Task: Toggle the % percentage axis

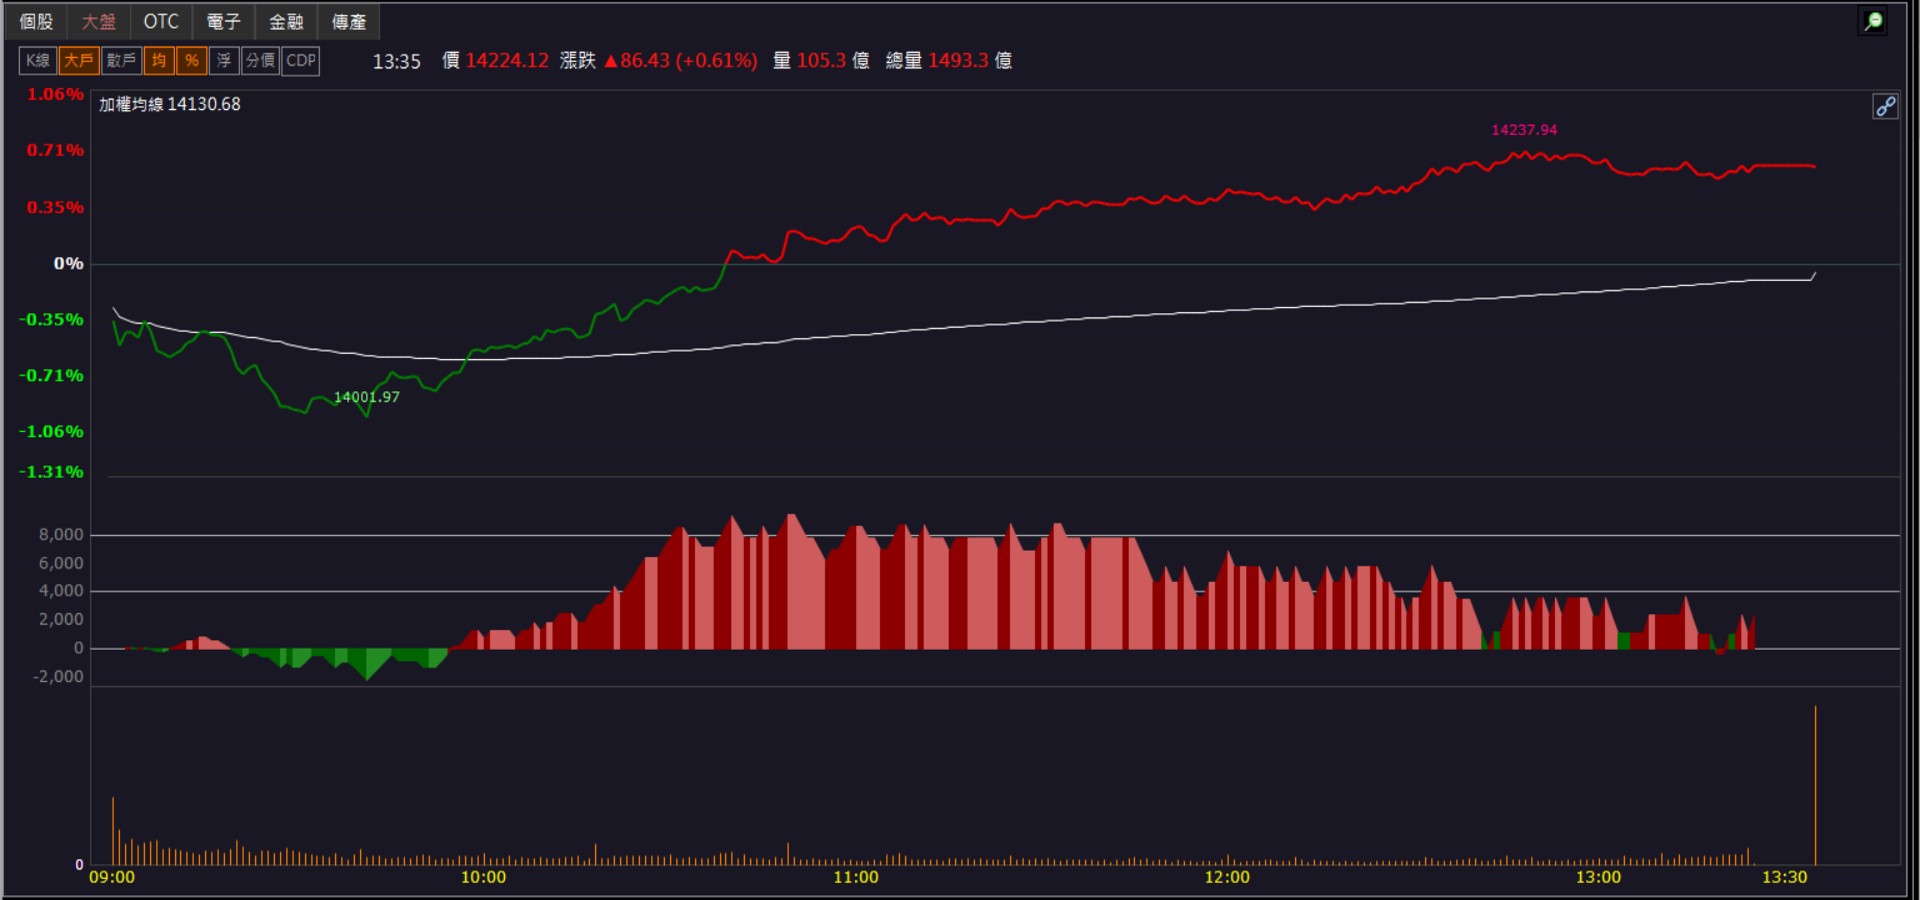Action: [191, 60]
